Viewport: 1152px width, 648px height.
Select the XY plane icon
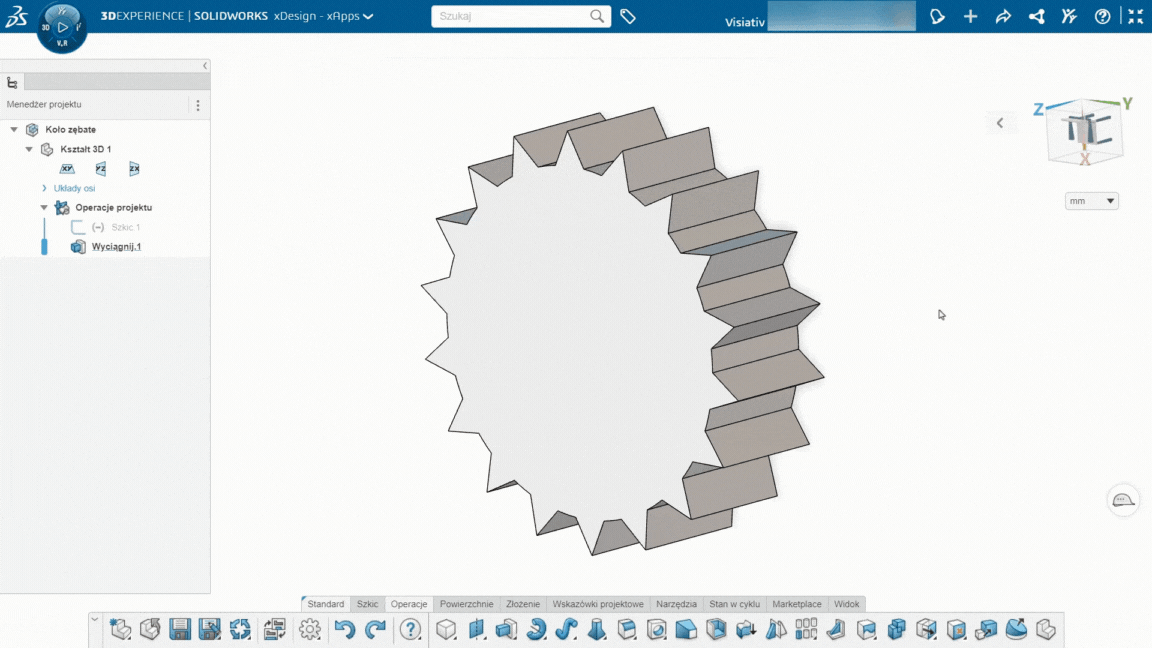(x=67, y=168)
